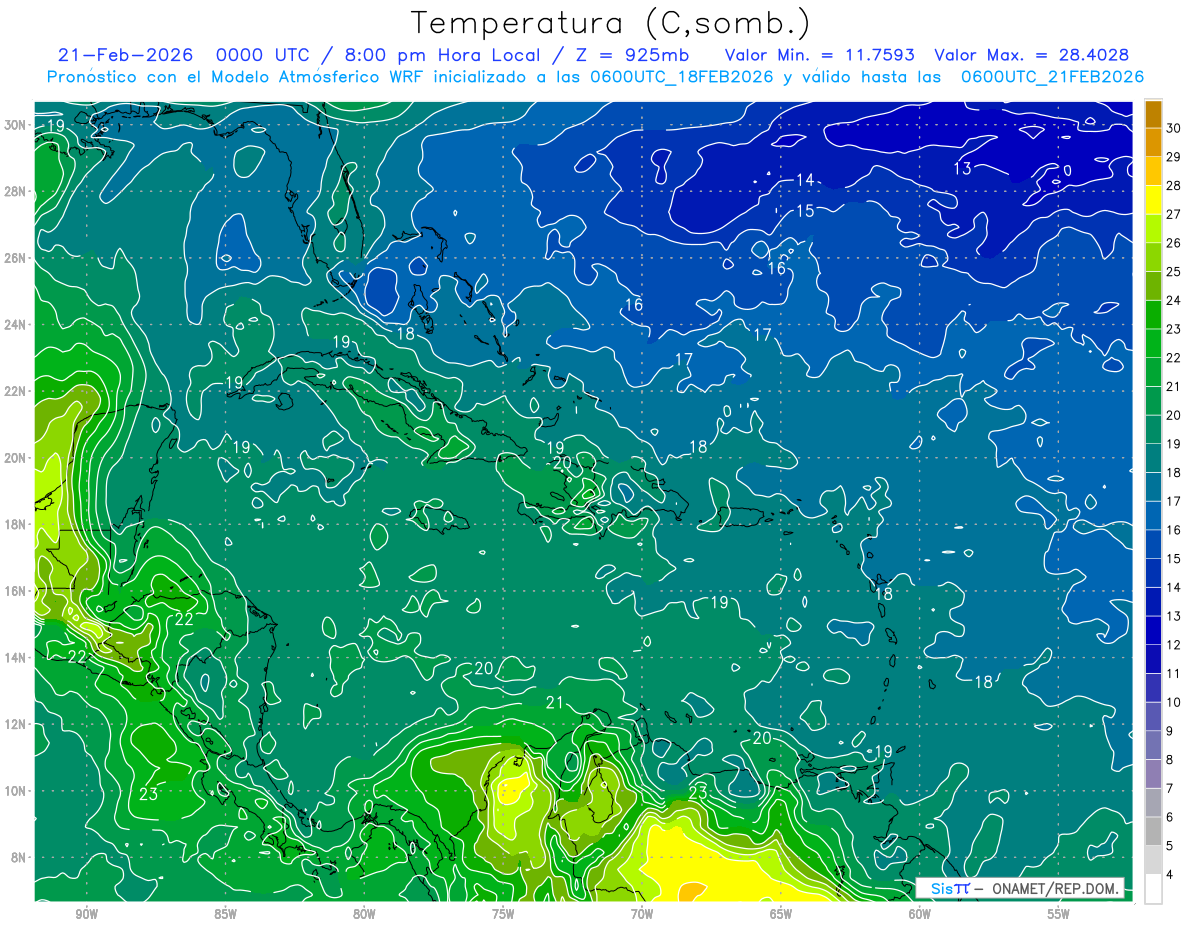The width and height of the screenshot is (1200, 927).
Task: Click the colorbar tick label '24'
Action: click(x=1174, y=300)
